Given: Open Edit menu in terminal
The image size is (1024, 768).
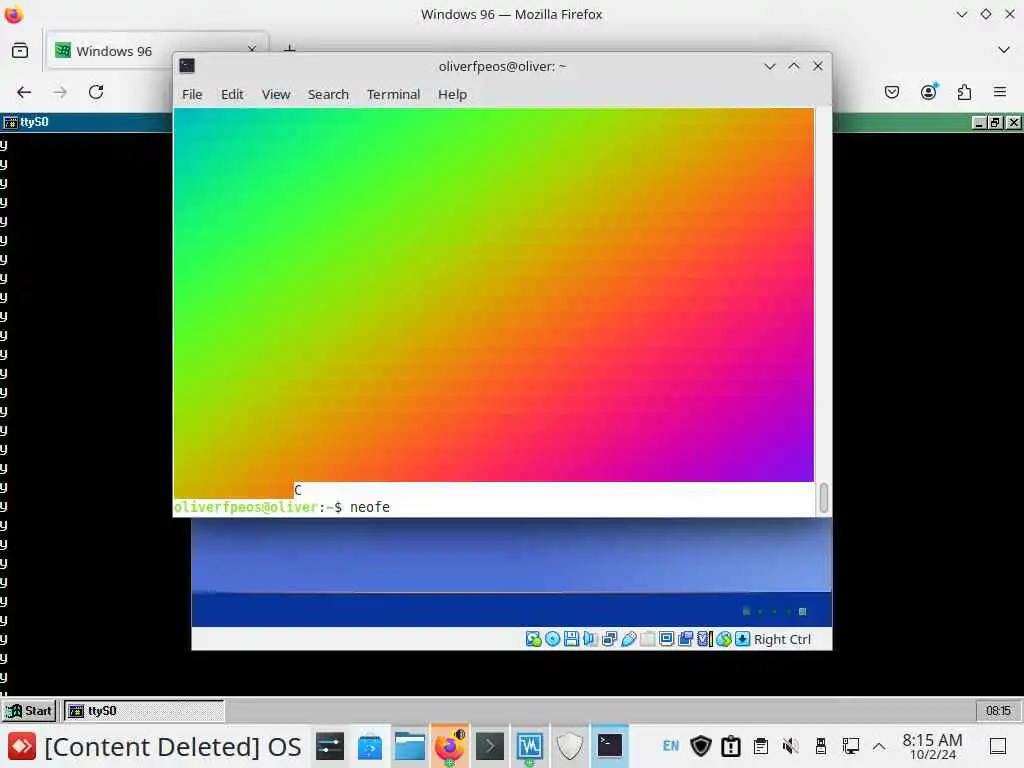Looking at the screenshot, I should click(x=232, y=95).
